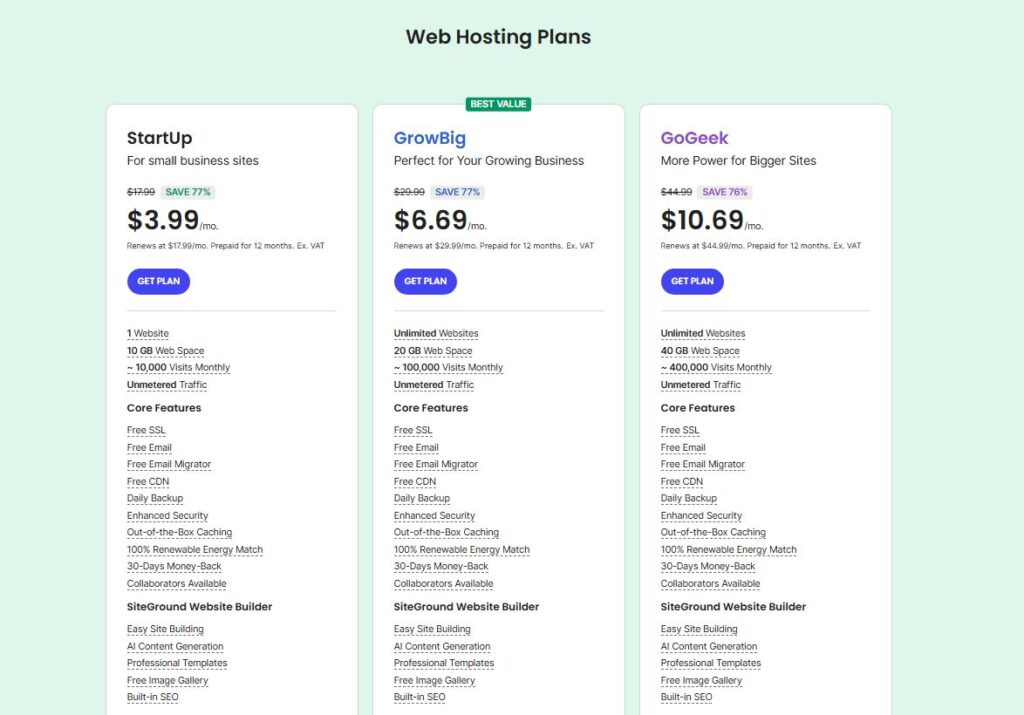Viewport: 1024px width, 715px height.
Task: Open AI Content Generation in StartUp plan
Action: [x=175, y=646]
